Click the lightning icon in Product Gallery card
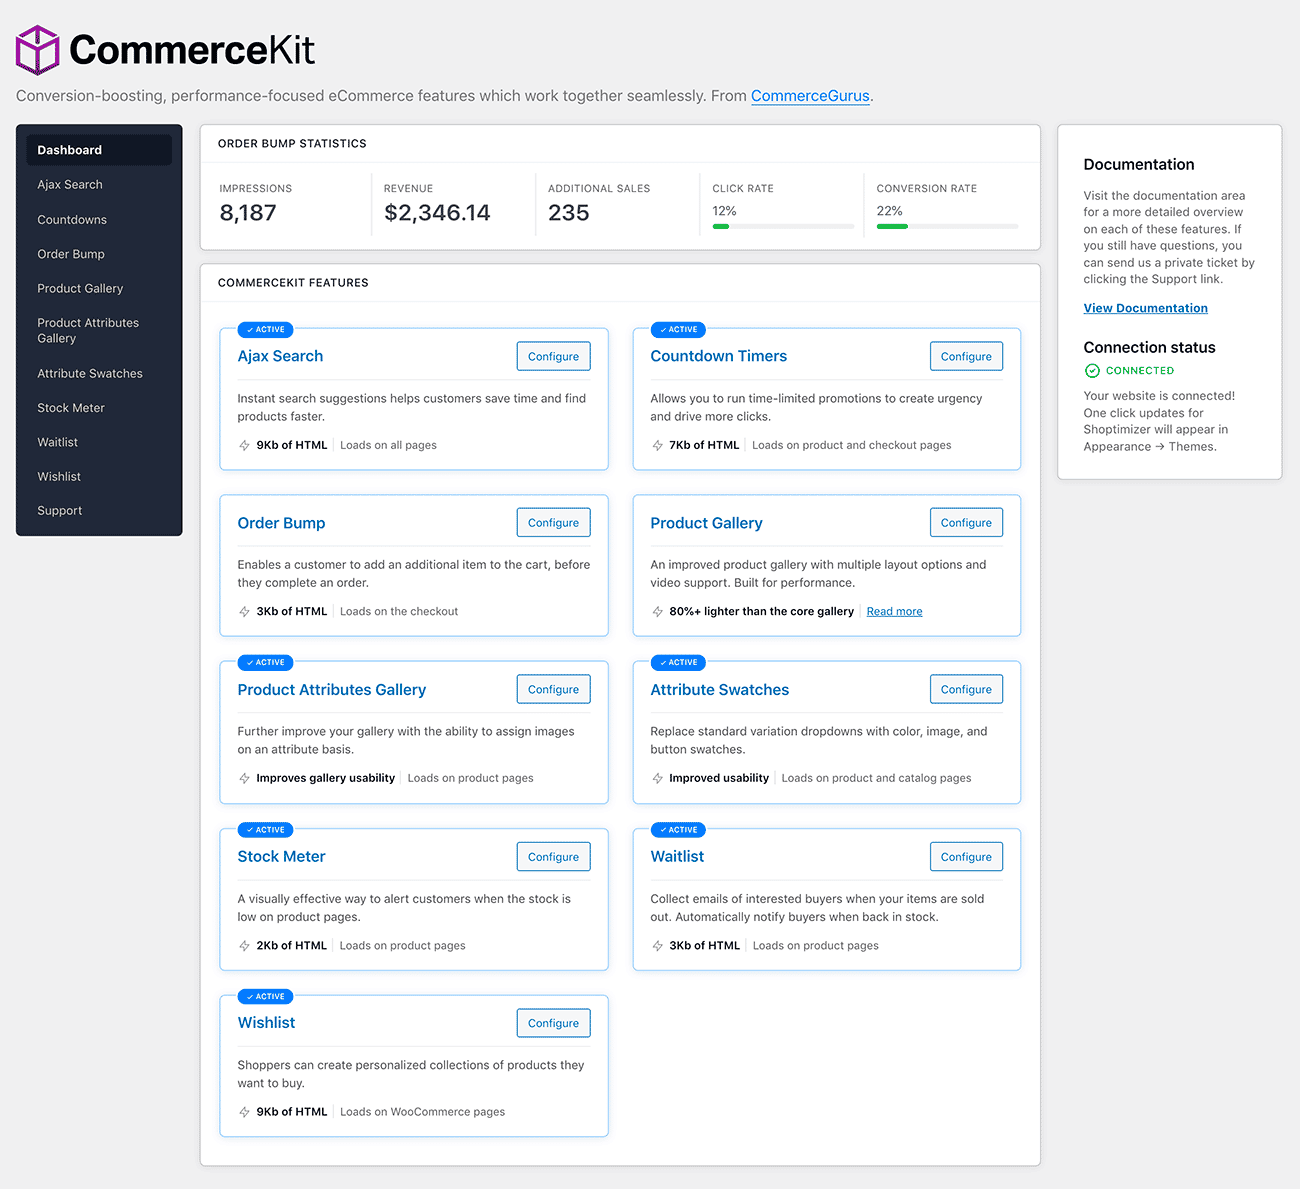This screenshot has width=1300, height=1189. (657, 611)
